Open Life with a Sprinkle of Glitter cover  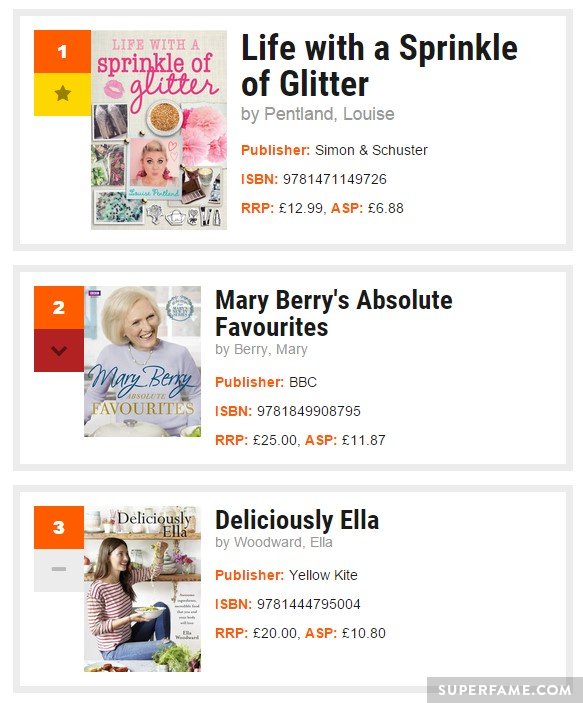159,130
